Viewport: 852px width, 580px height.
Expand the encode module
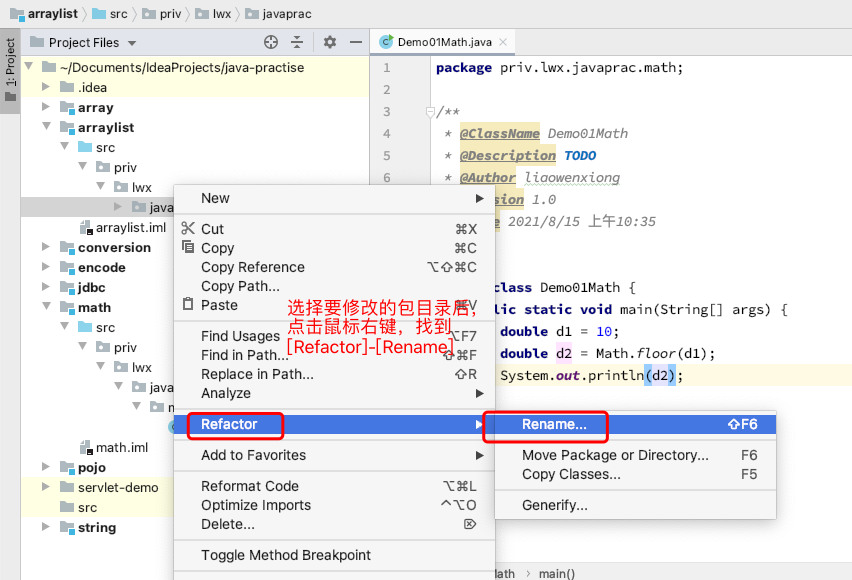click(46, 267)
